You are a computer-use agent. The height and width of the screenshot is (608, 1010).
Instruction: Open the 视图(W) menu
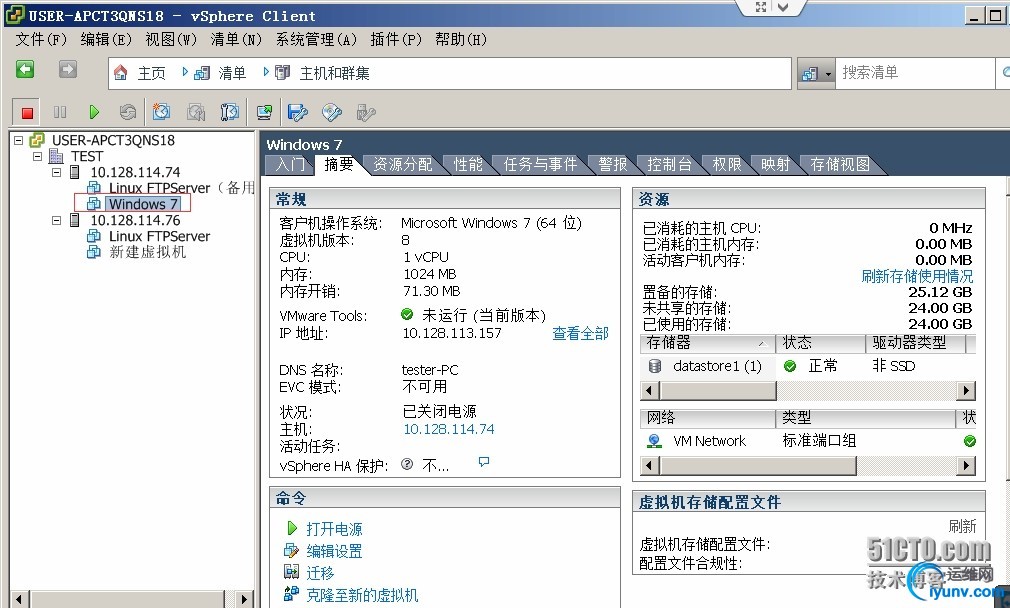(171, 39)
